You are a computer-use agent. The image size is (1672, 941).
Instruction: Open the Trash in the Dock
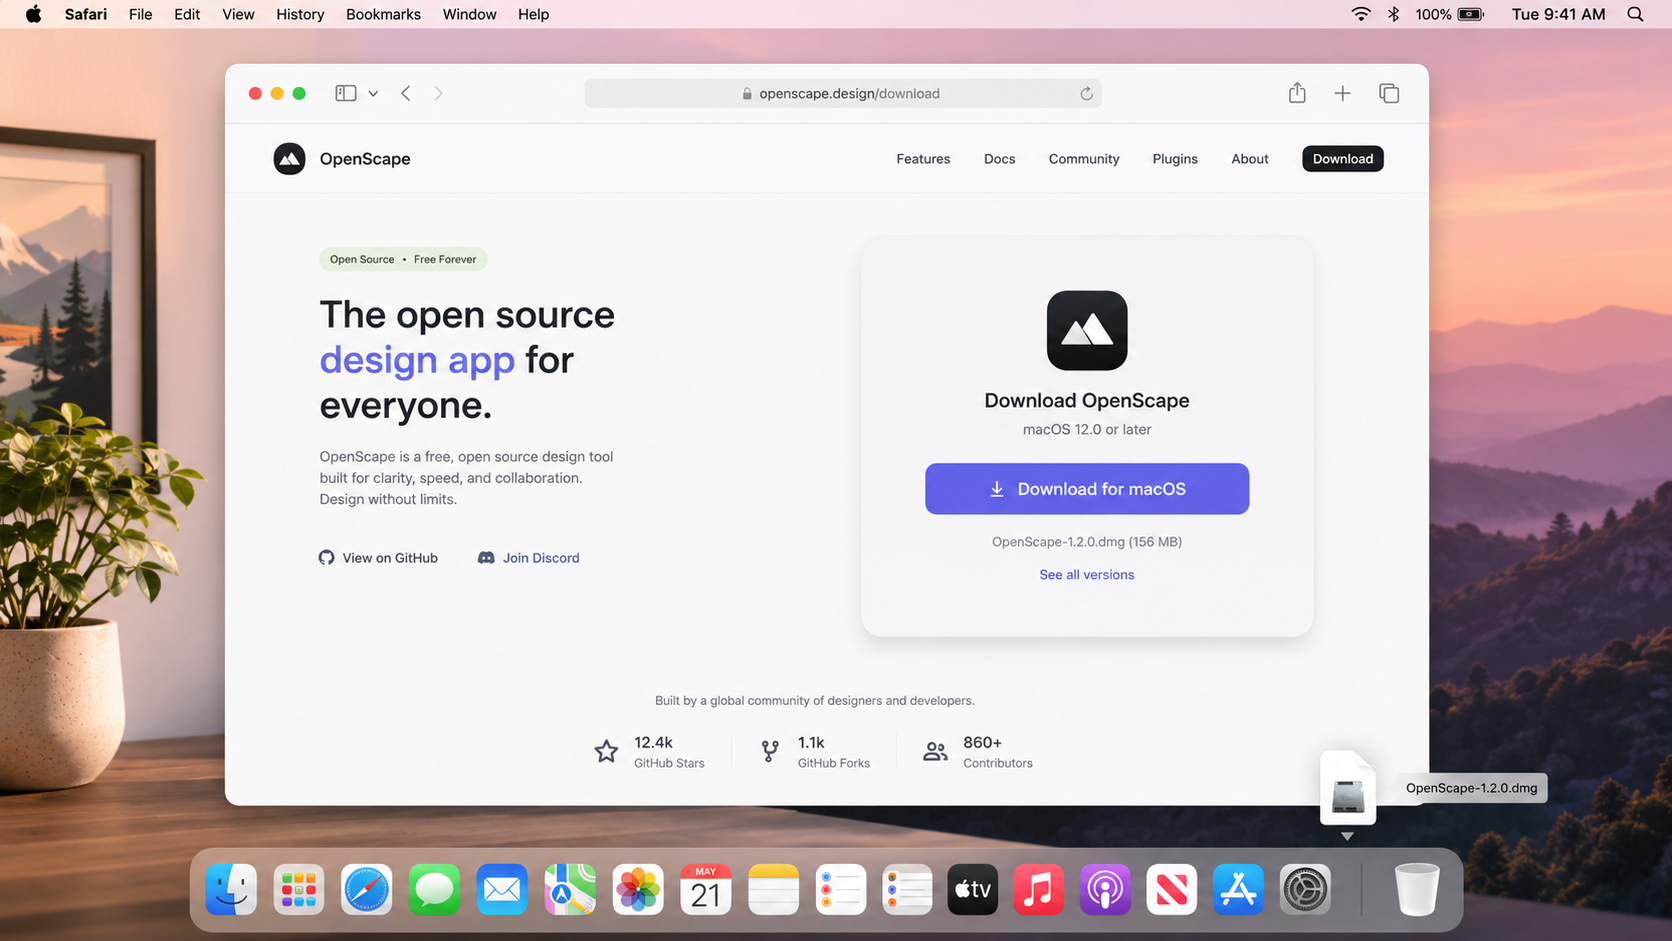(1417, 889)
